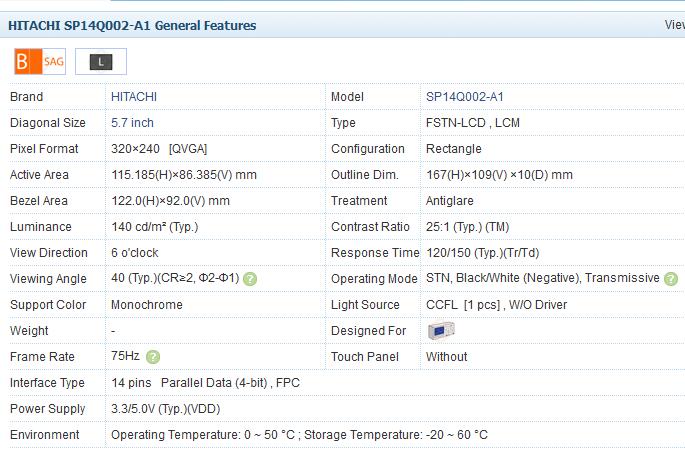The height and width of the screenshot is (456, 685).
Task: Click the 'Designed For' row label
Action: [368, 331]
